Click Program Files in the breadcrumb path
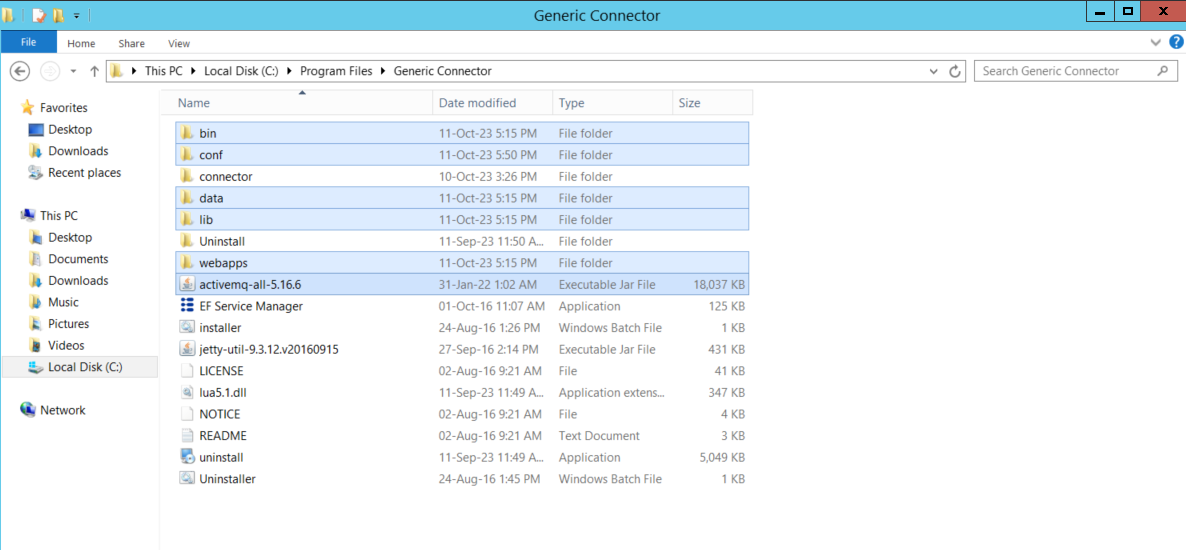The image size is (1186, 550). tap(336, 71)
